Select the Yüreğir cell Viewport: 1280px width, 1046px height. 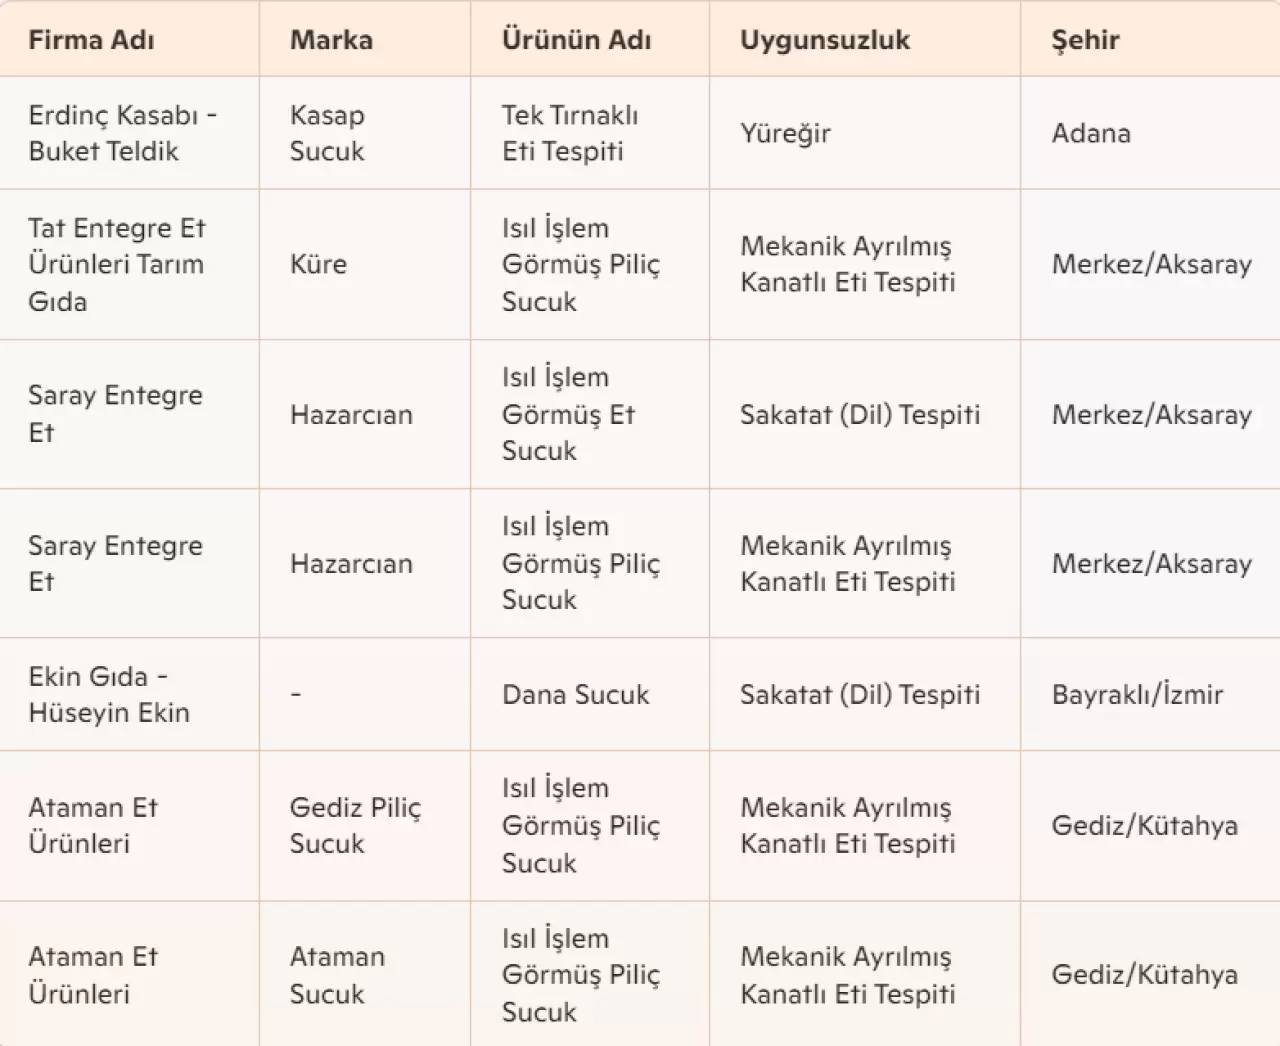[785, 133]
